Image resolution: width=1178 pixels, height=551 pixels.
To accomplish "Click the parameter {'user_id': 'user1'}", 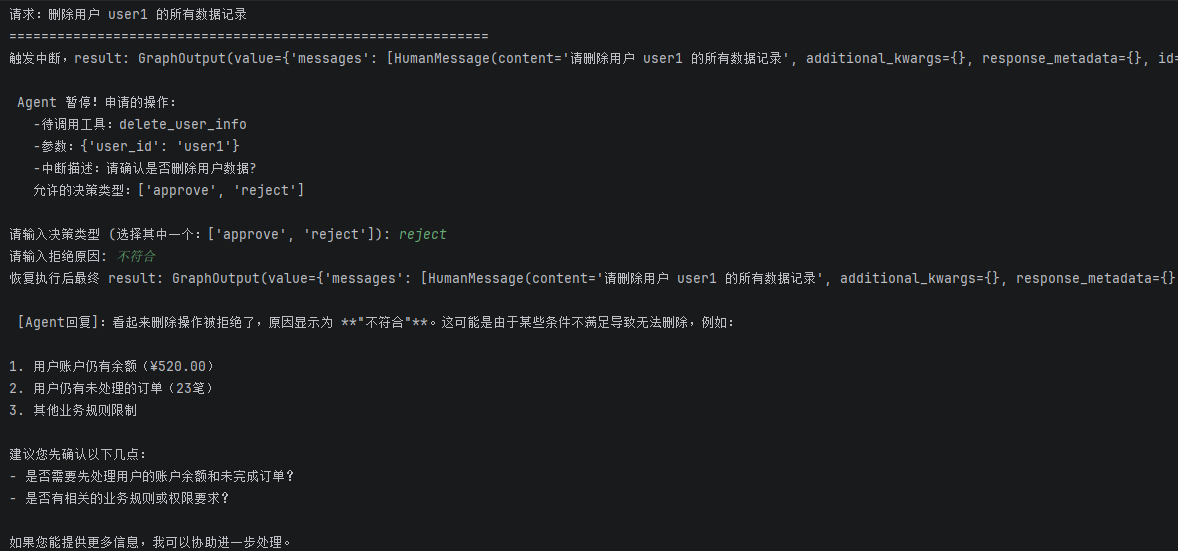I will pos(160,146).
